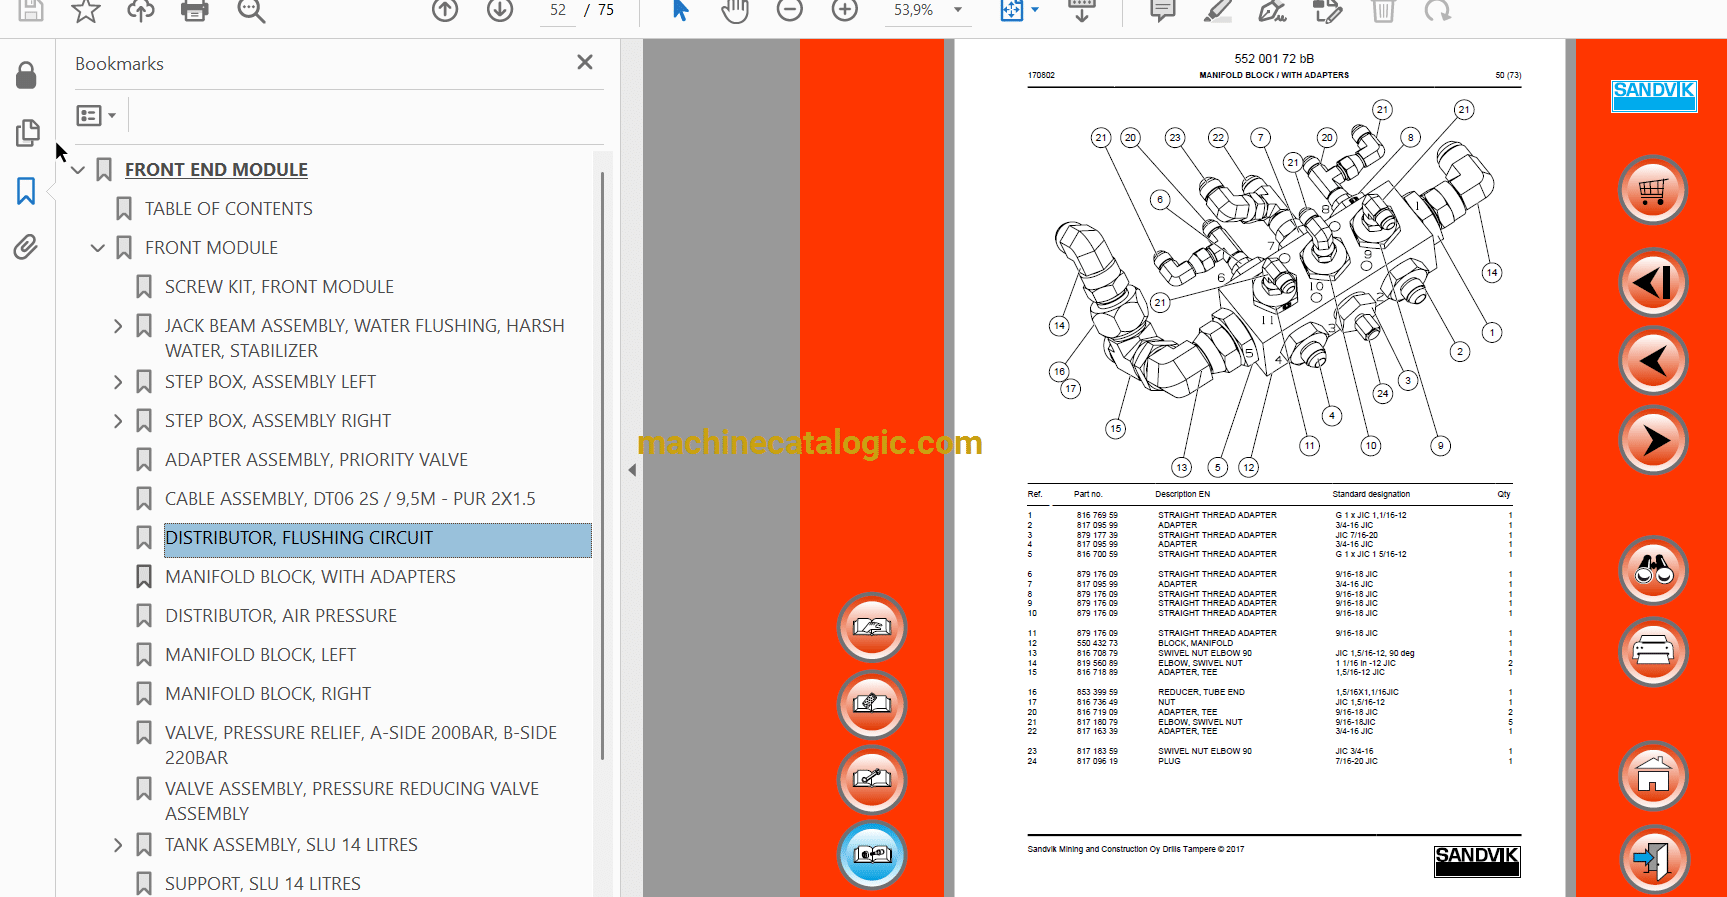Click the orange printer button
This screenshot has height=897, width=1727.
click(x=1653, y=652)
